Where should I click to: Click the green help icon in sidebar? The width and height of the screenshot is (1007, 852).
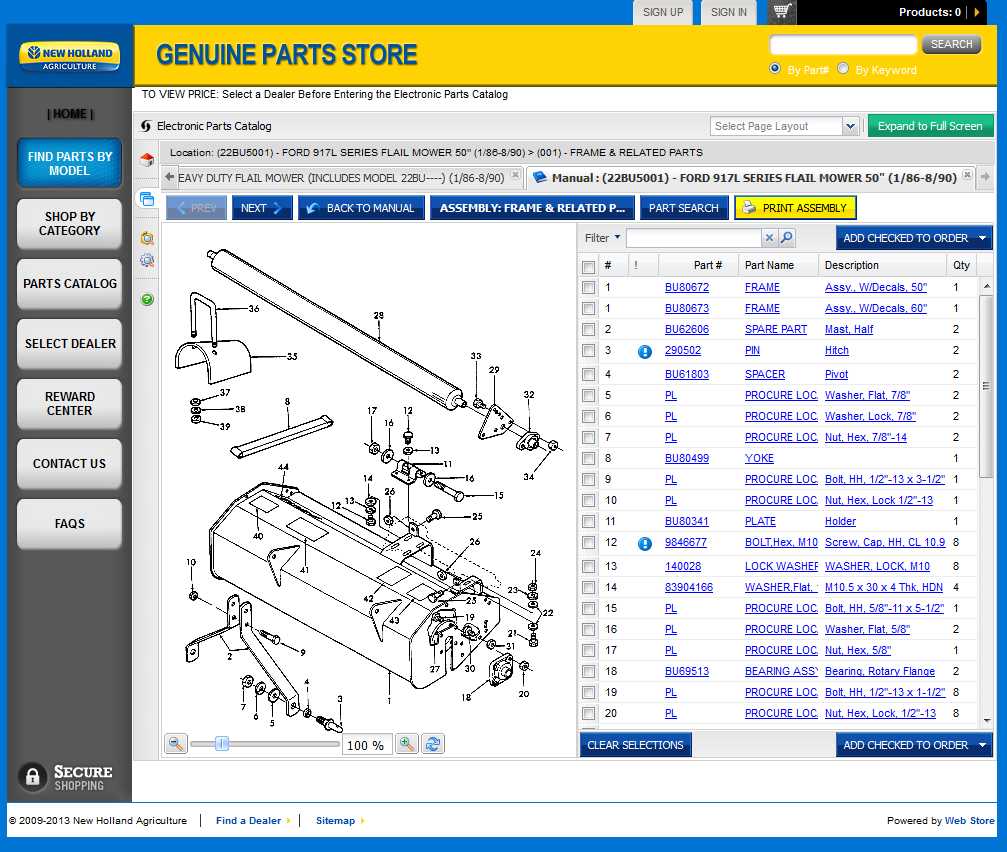pyautogui.click(x=147, y=299)
